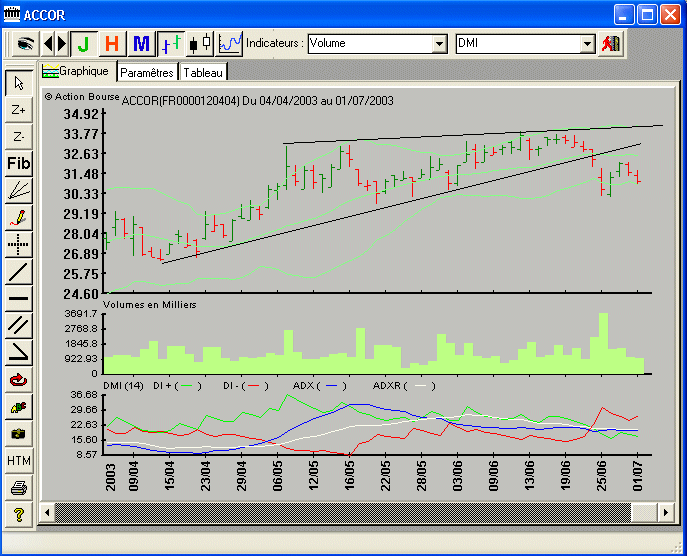Click the 36.68 DMI axis value

[x=84, y=395]
